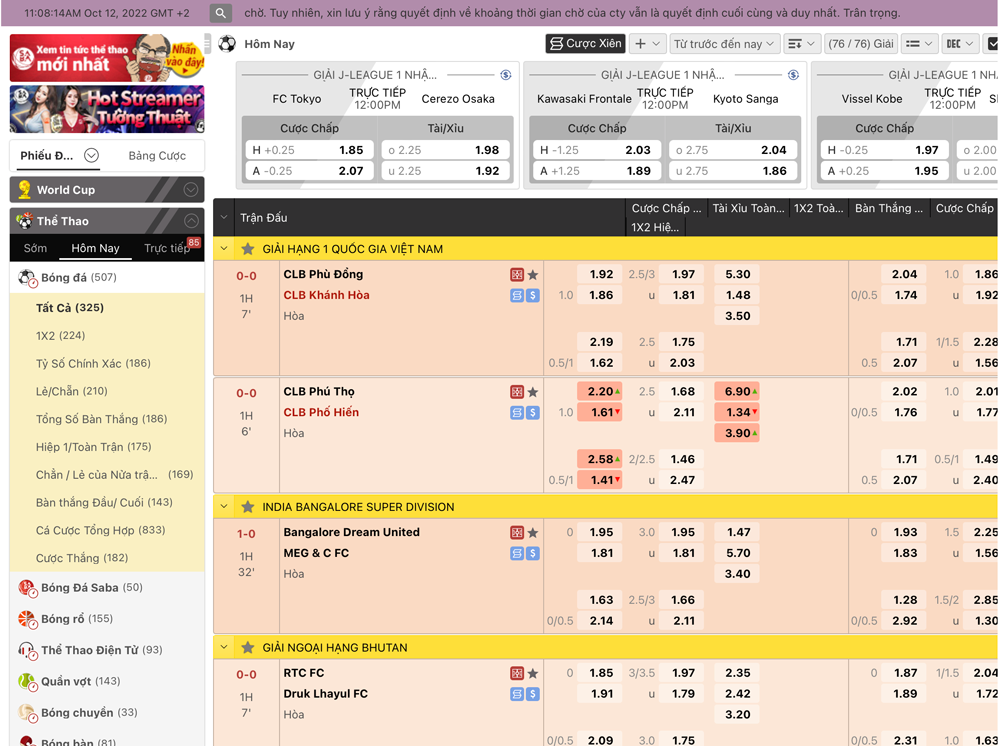Click blue dollar cashout icon for CLB Khánh Hòa
The image size is (1000, 746).
[533, 295]
